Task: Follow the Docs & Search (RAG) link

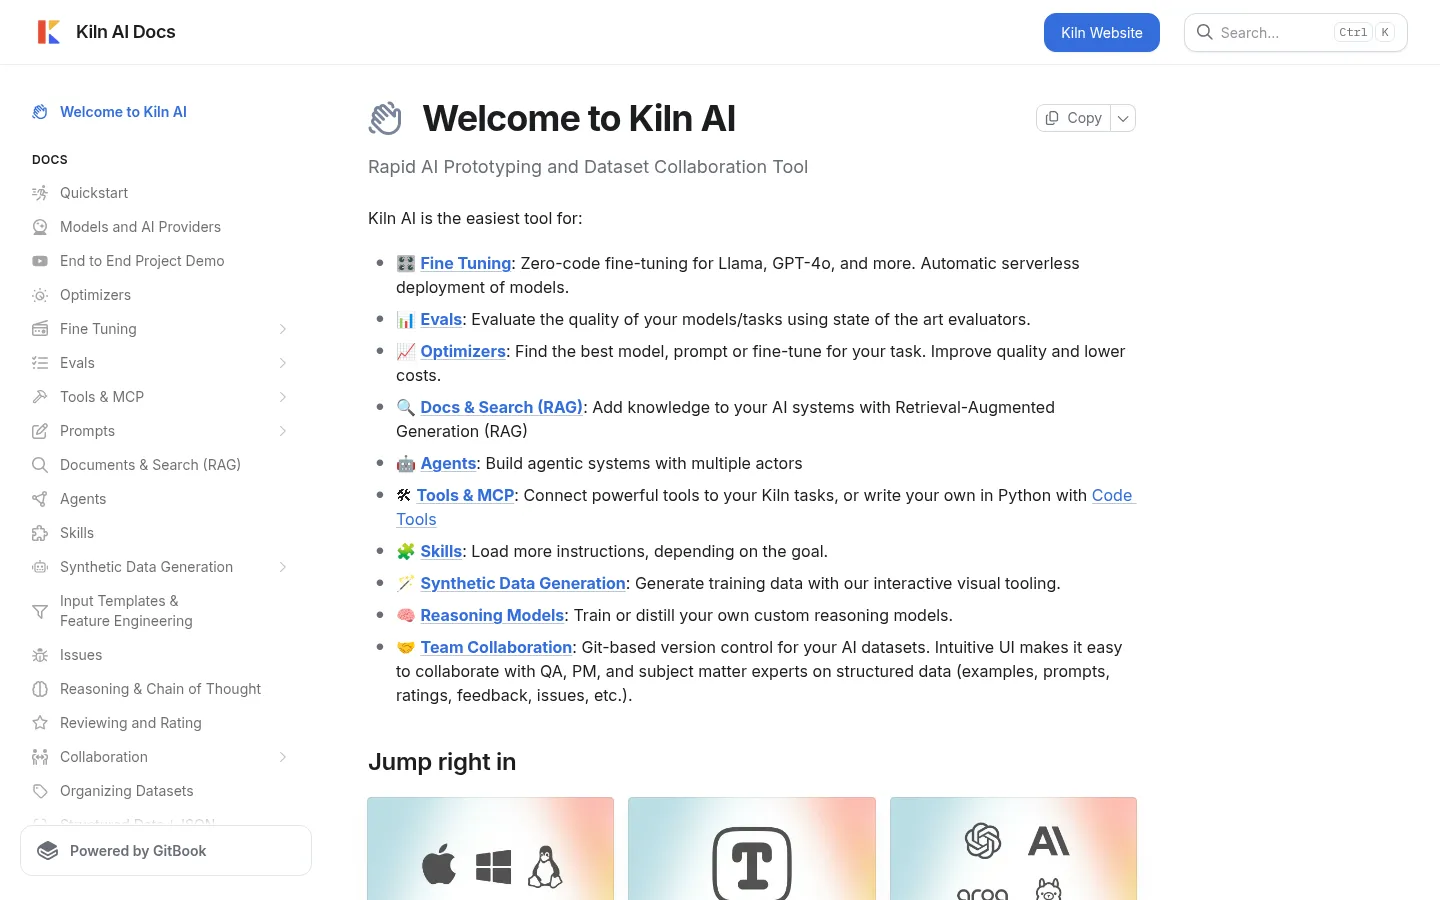Action: click(x=501, y=407)
